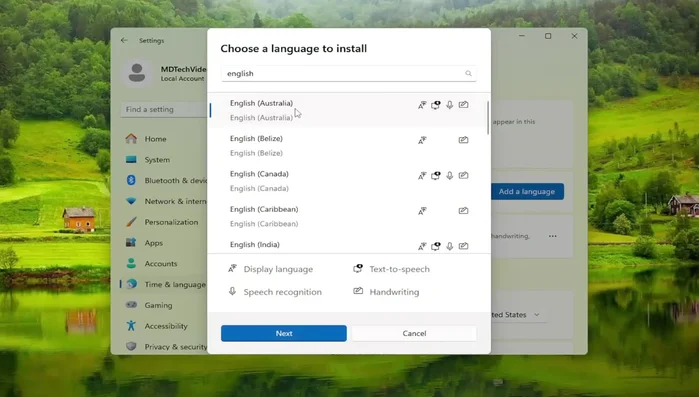Viewport: 699px width, 397px height.
Task: Click the user profile avatar in Settings
Action: point(137,73)
